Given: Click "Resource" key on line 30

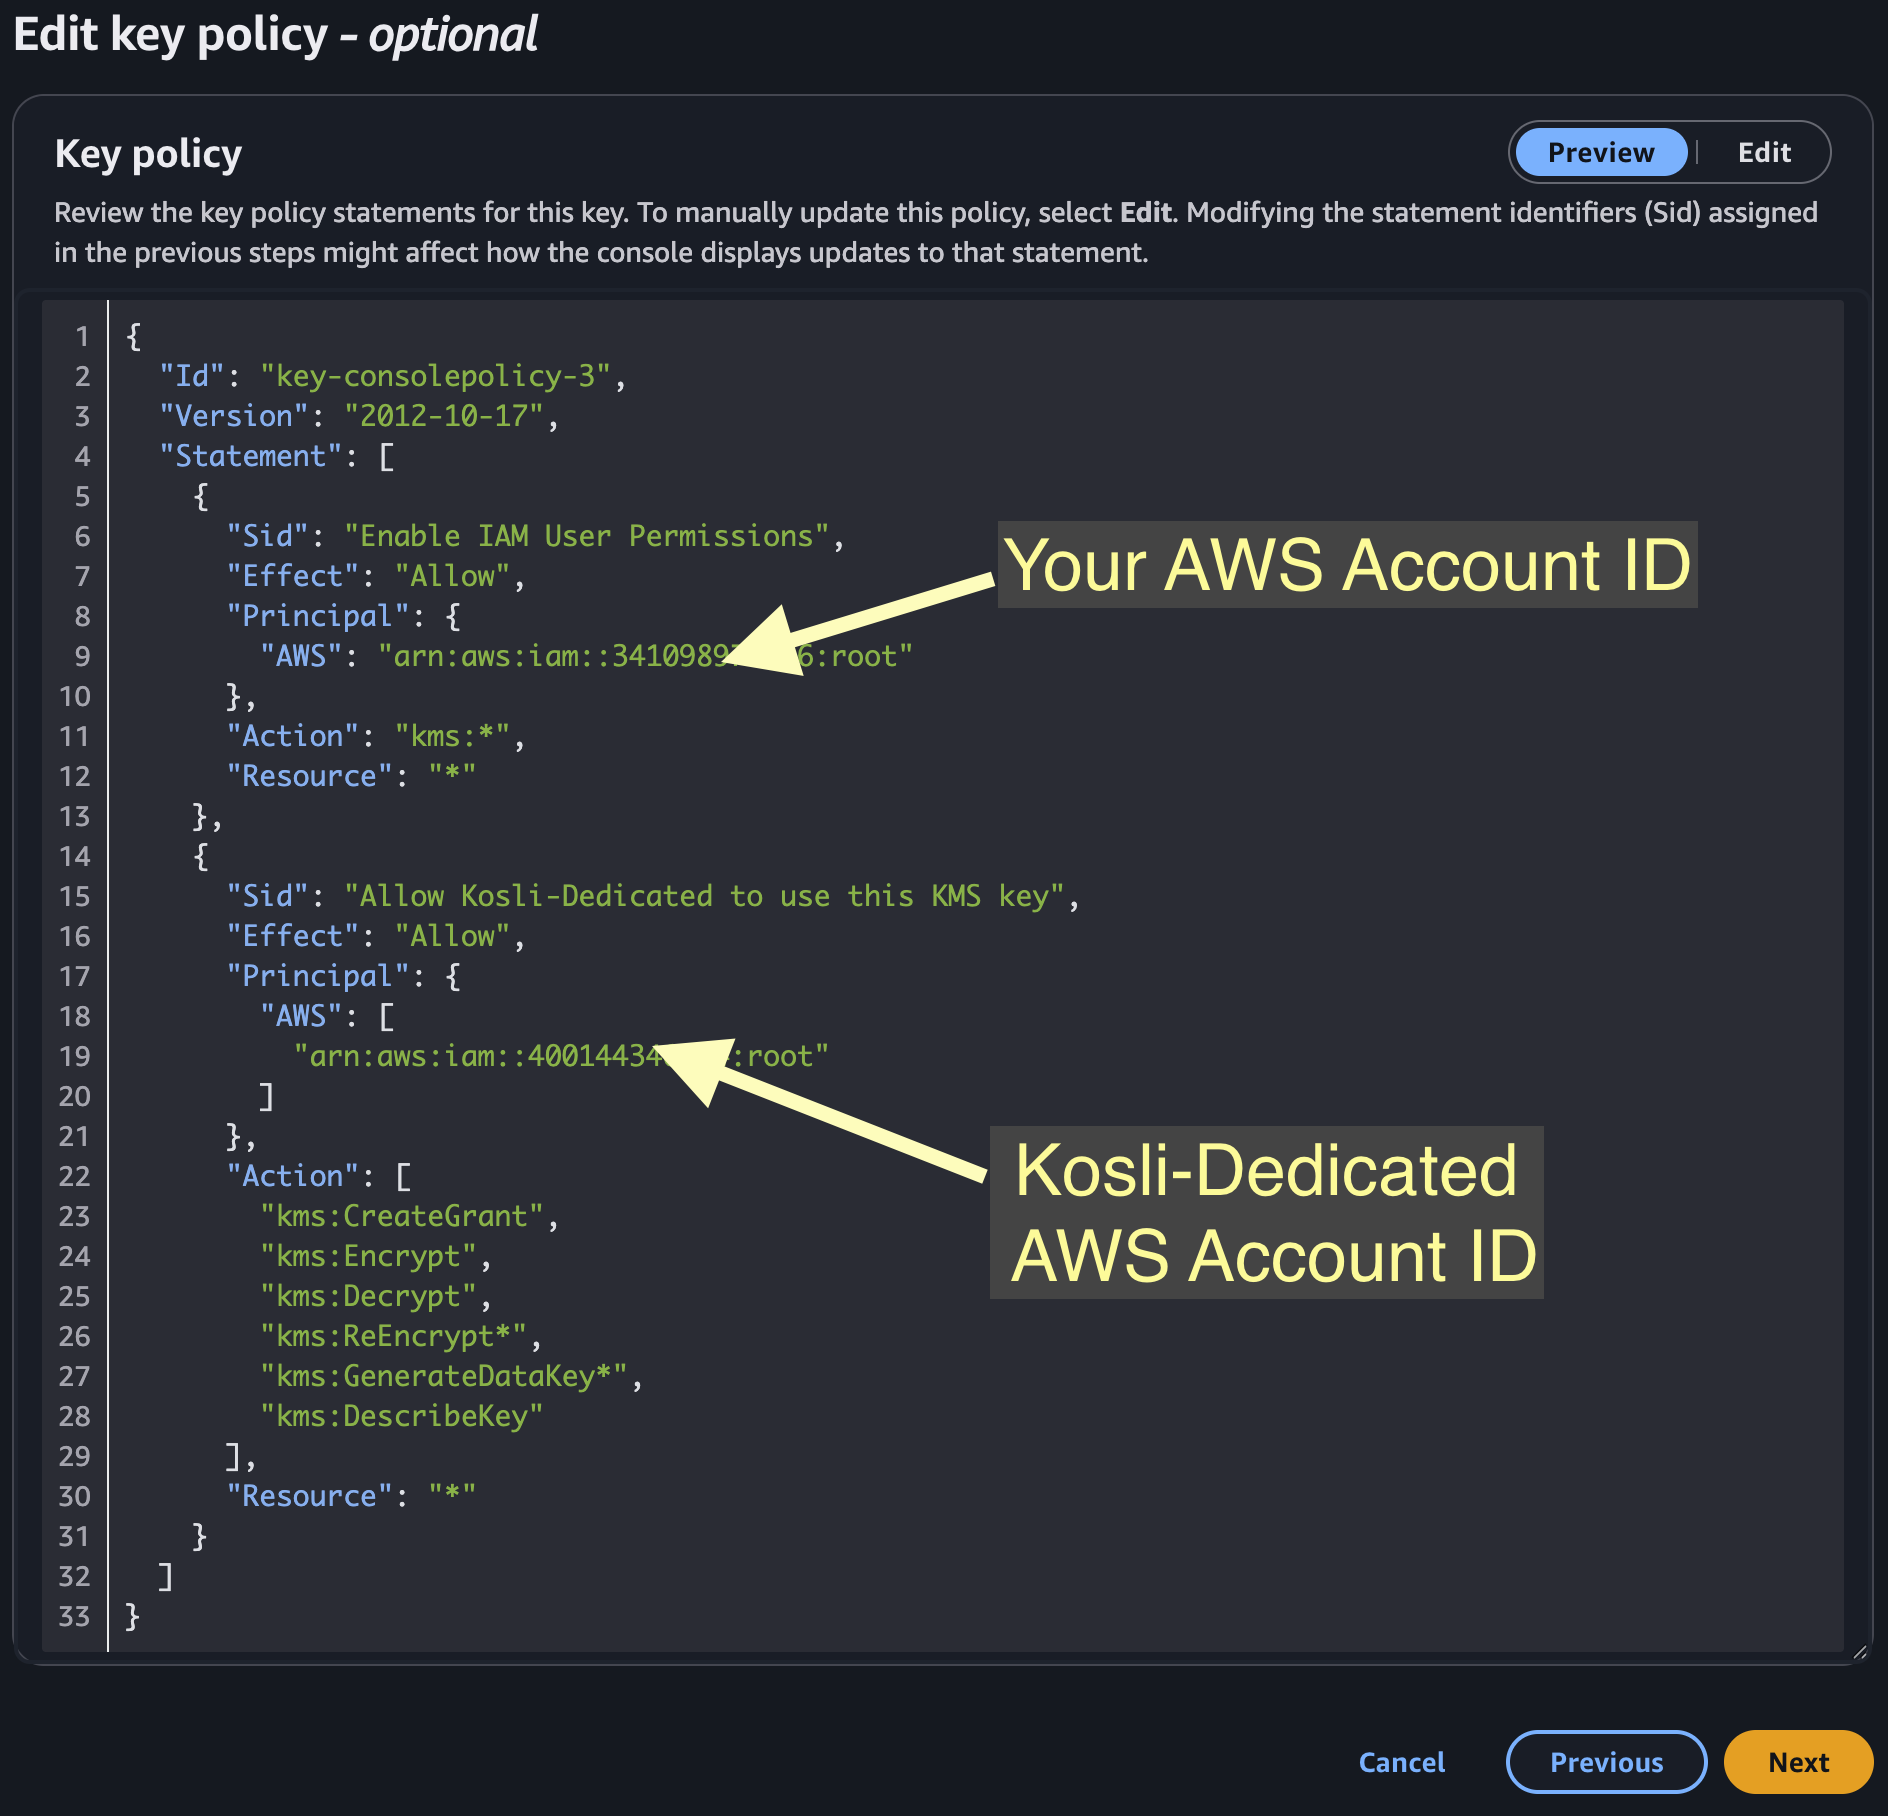Looking at the screenshot, I should (x=310, y=1496).
